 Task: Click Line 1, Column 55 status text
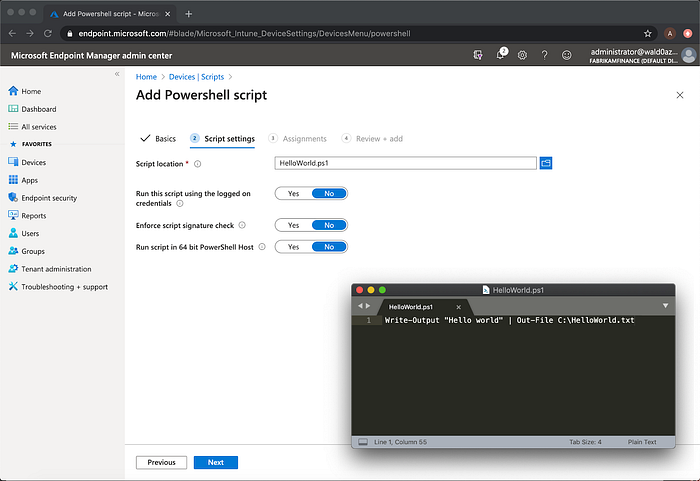click(400, 442)
